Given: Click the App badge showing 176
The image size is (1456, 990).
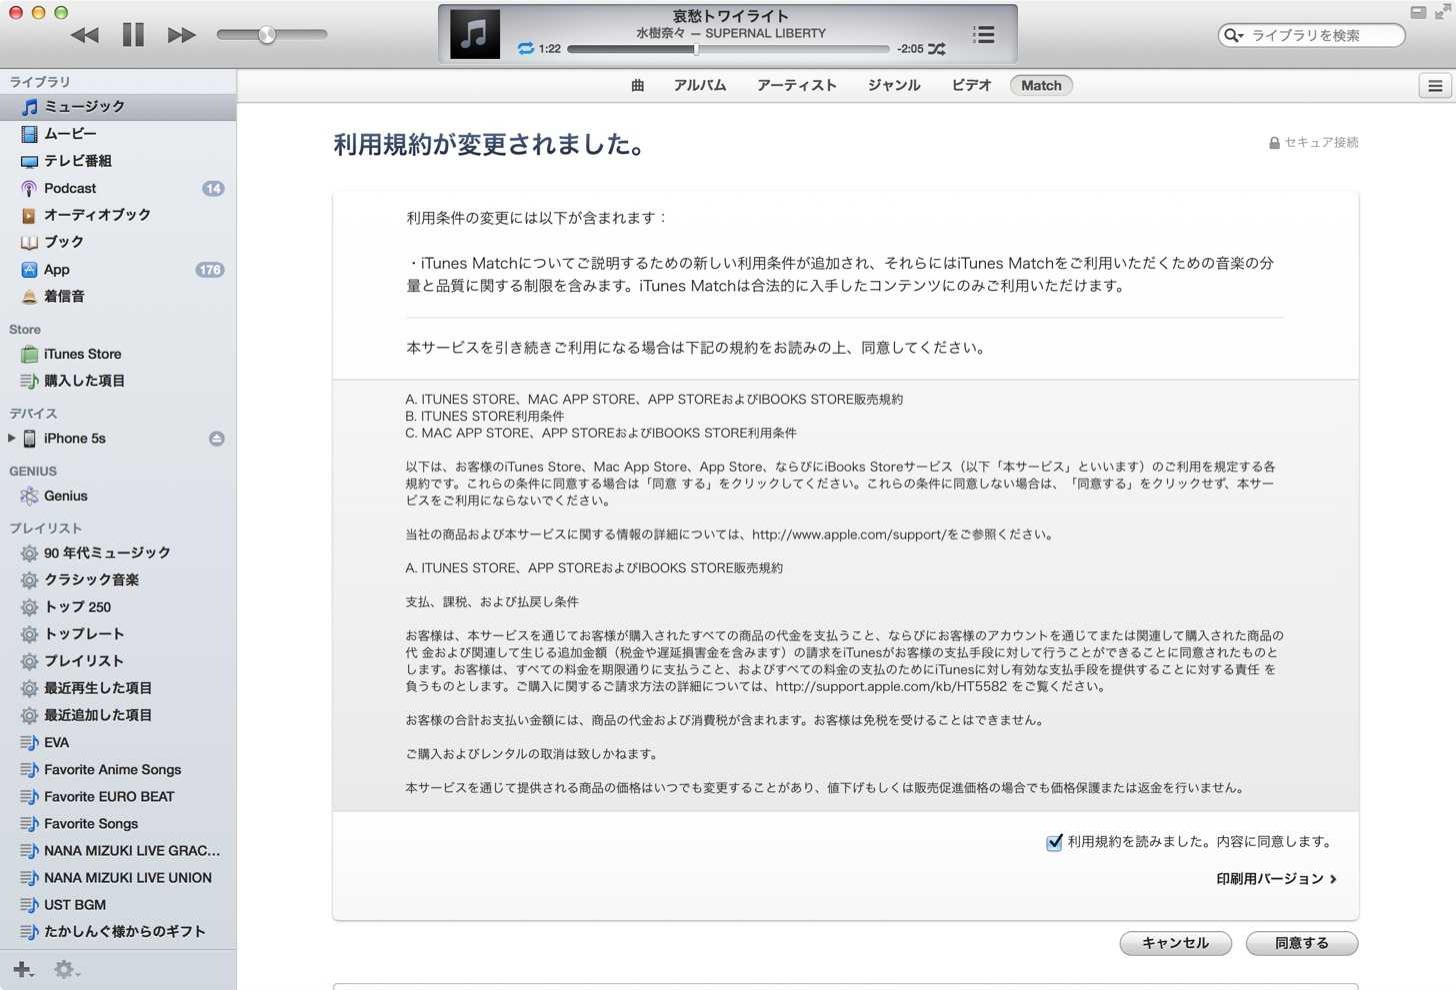Looking at the screenshot, I should click(x=210, y=269).
